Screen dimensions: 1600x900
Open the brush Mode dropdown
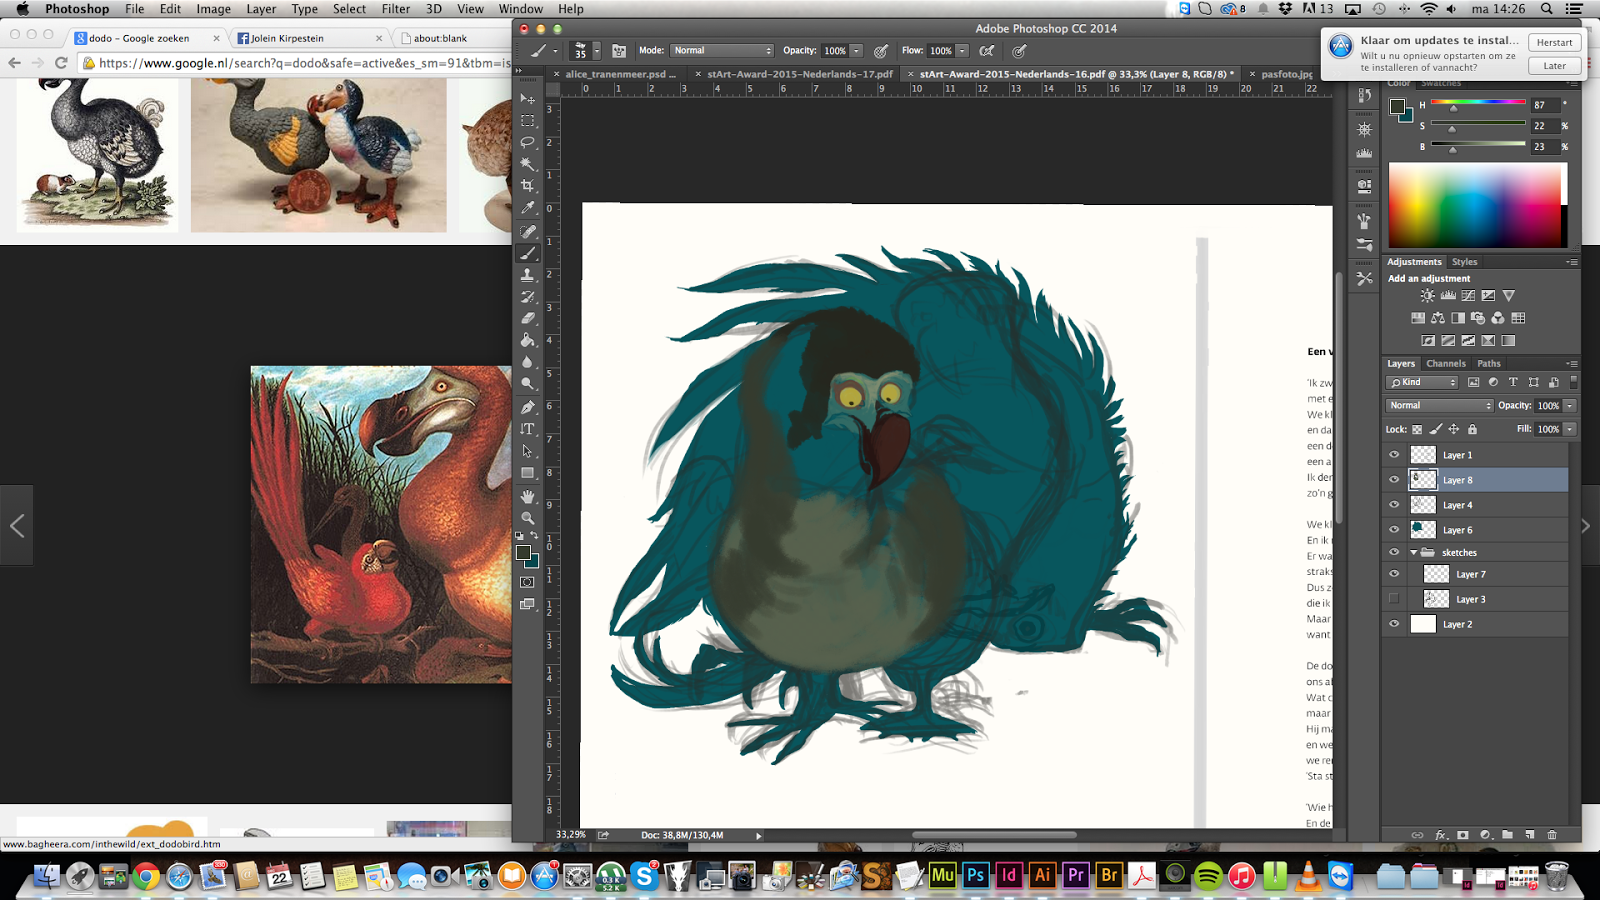point(722,51)
